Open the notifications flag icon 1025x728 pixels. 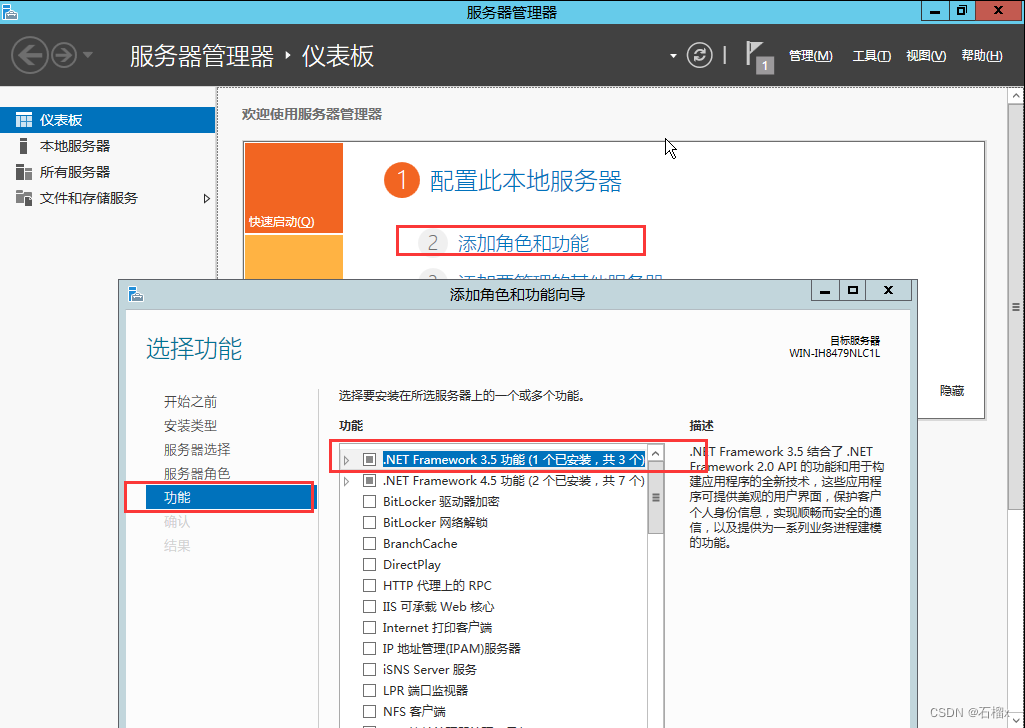[x=758, y=56]
